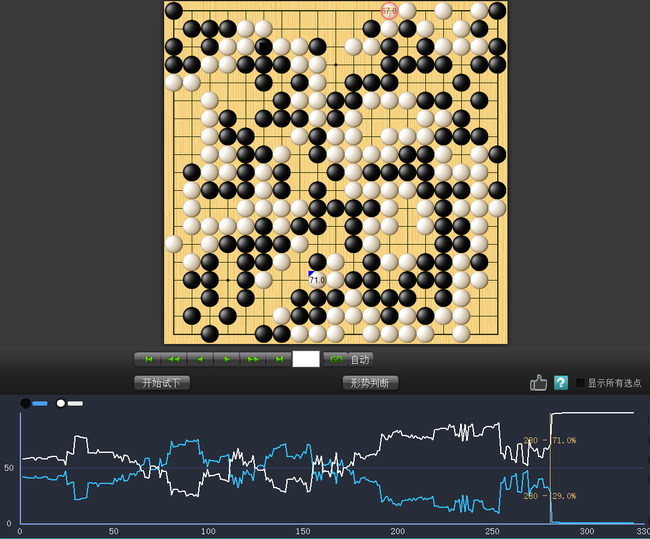Click the thumbs-up like icon
This screenshot has width=650, height=539.
tap(538, 383)
